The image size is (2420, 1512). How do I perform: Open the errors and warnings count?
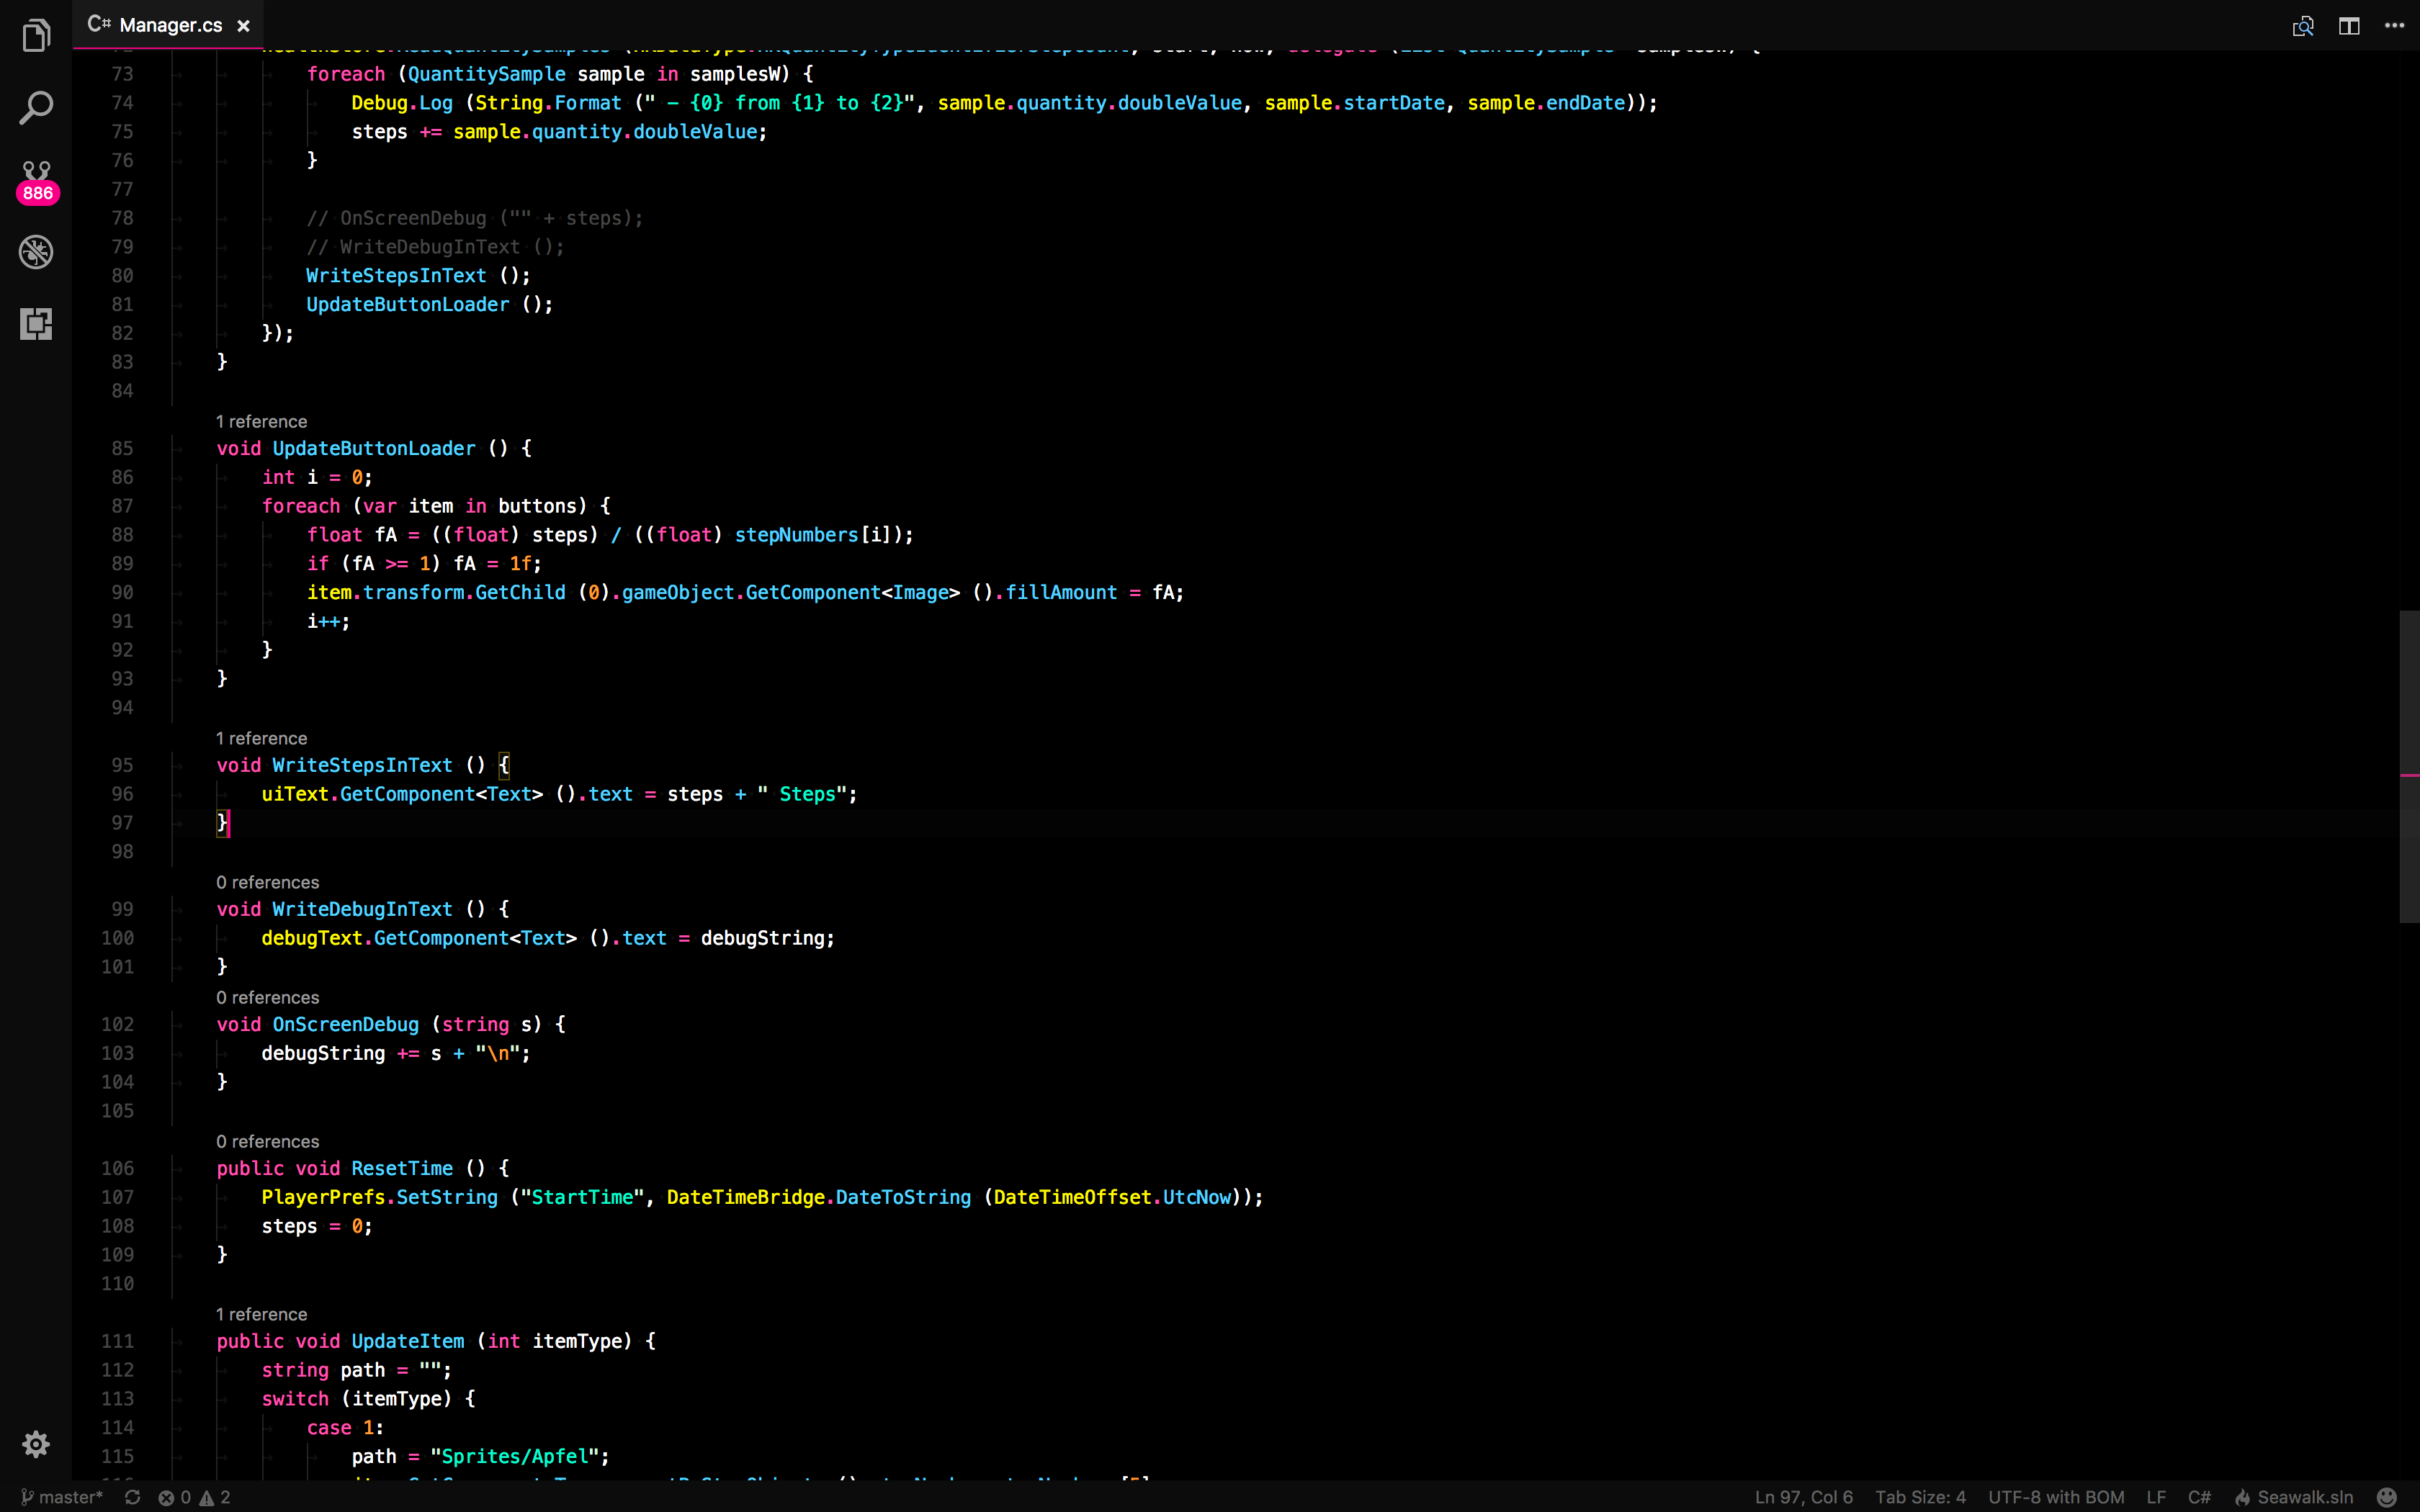coord(194,1497)
